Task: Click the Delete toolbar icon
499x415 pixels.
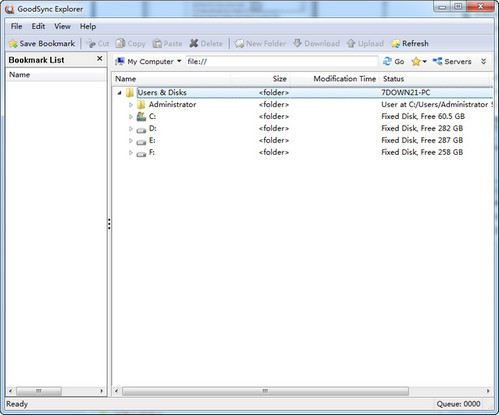Action: coord(194,43)
